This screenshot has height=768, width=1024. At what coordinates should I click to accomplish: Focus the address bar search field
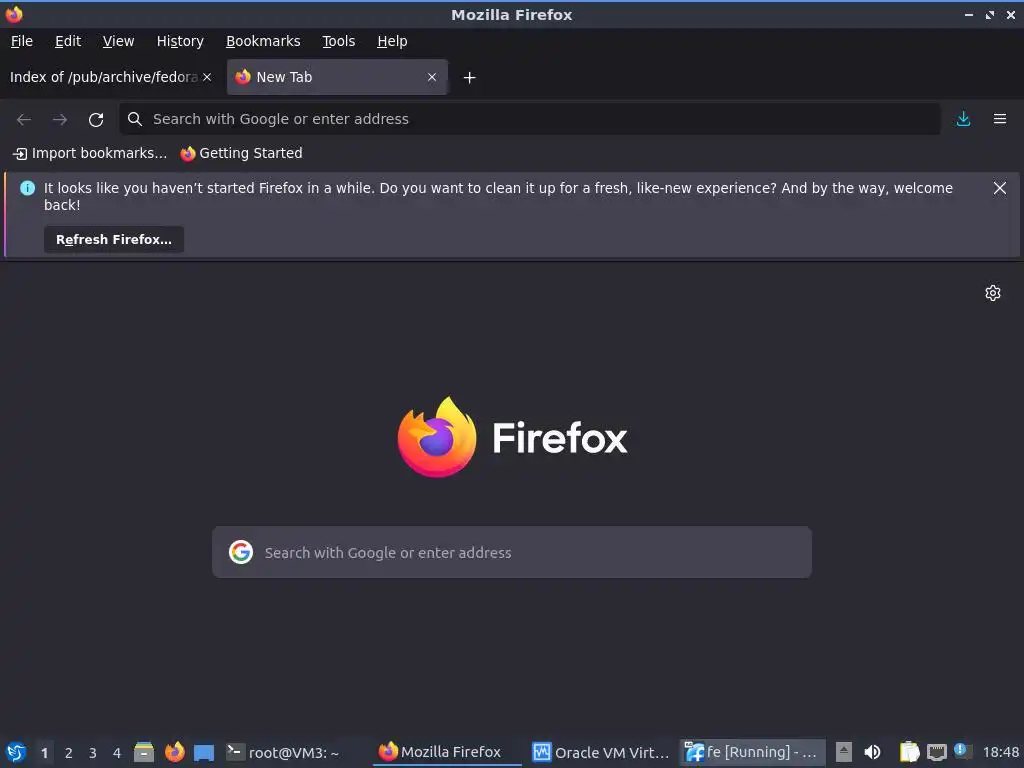pos(530,119)
